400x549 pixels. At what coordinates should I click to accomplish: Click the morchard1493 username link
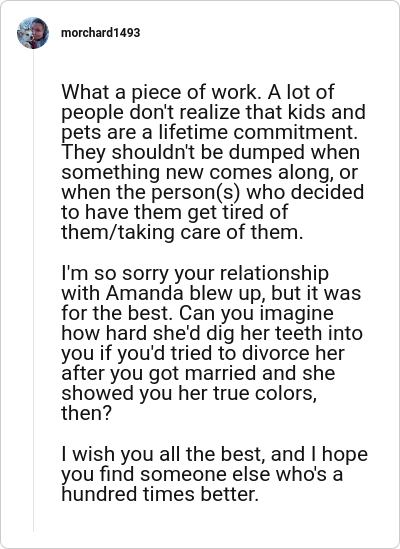101,33
